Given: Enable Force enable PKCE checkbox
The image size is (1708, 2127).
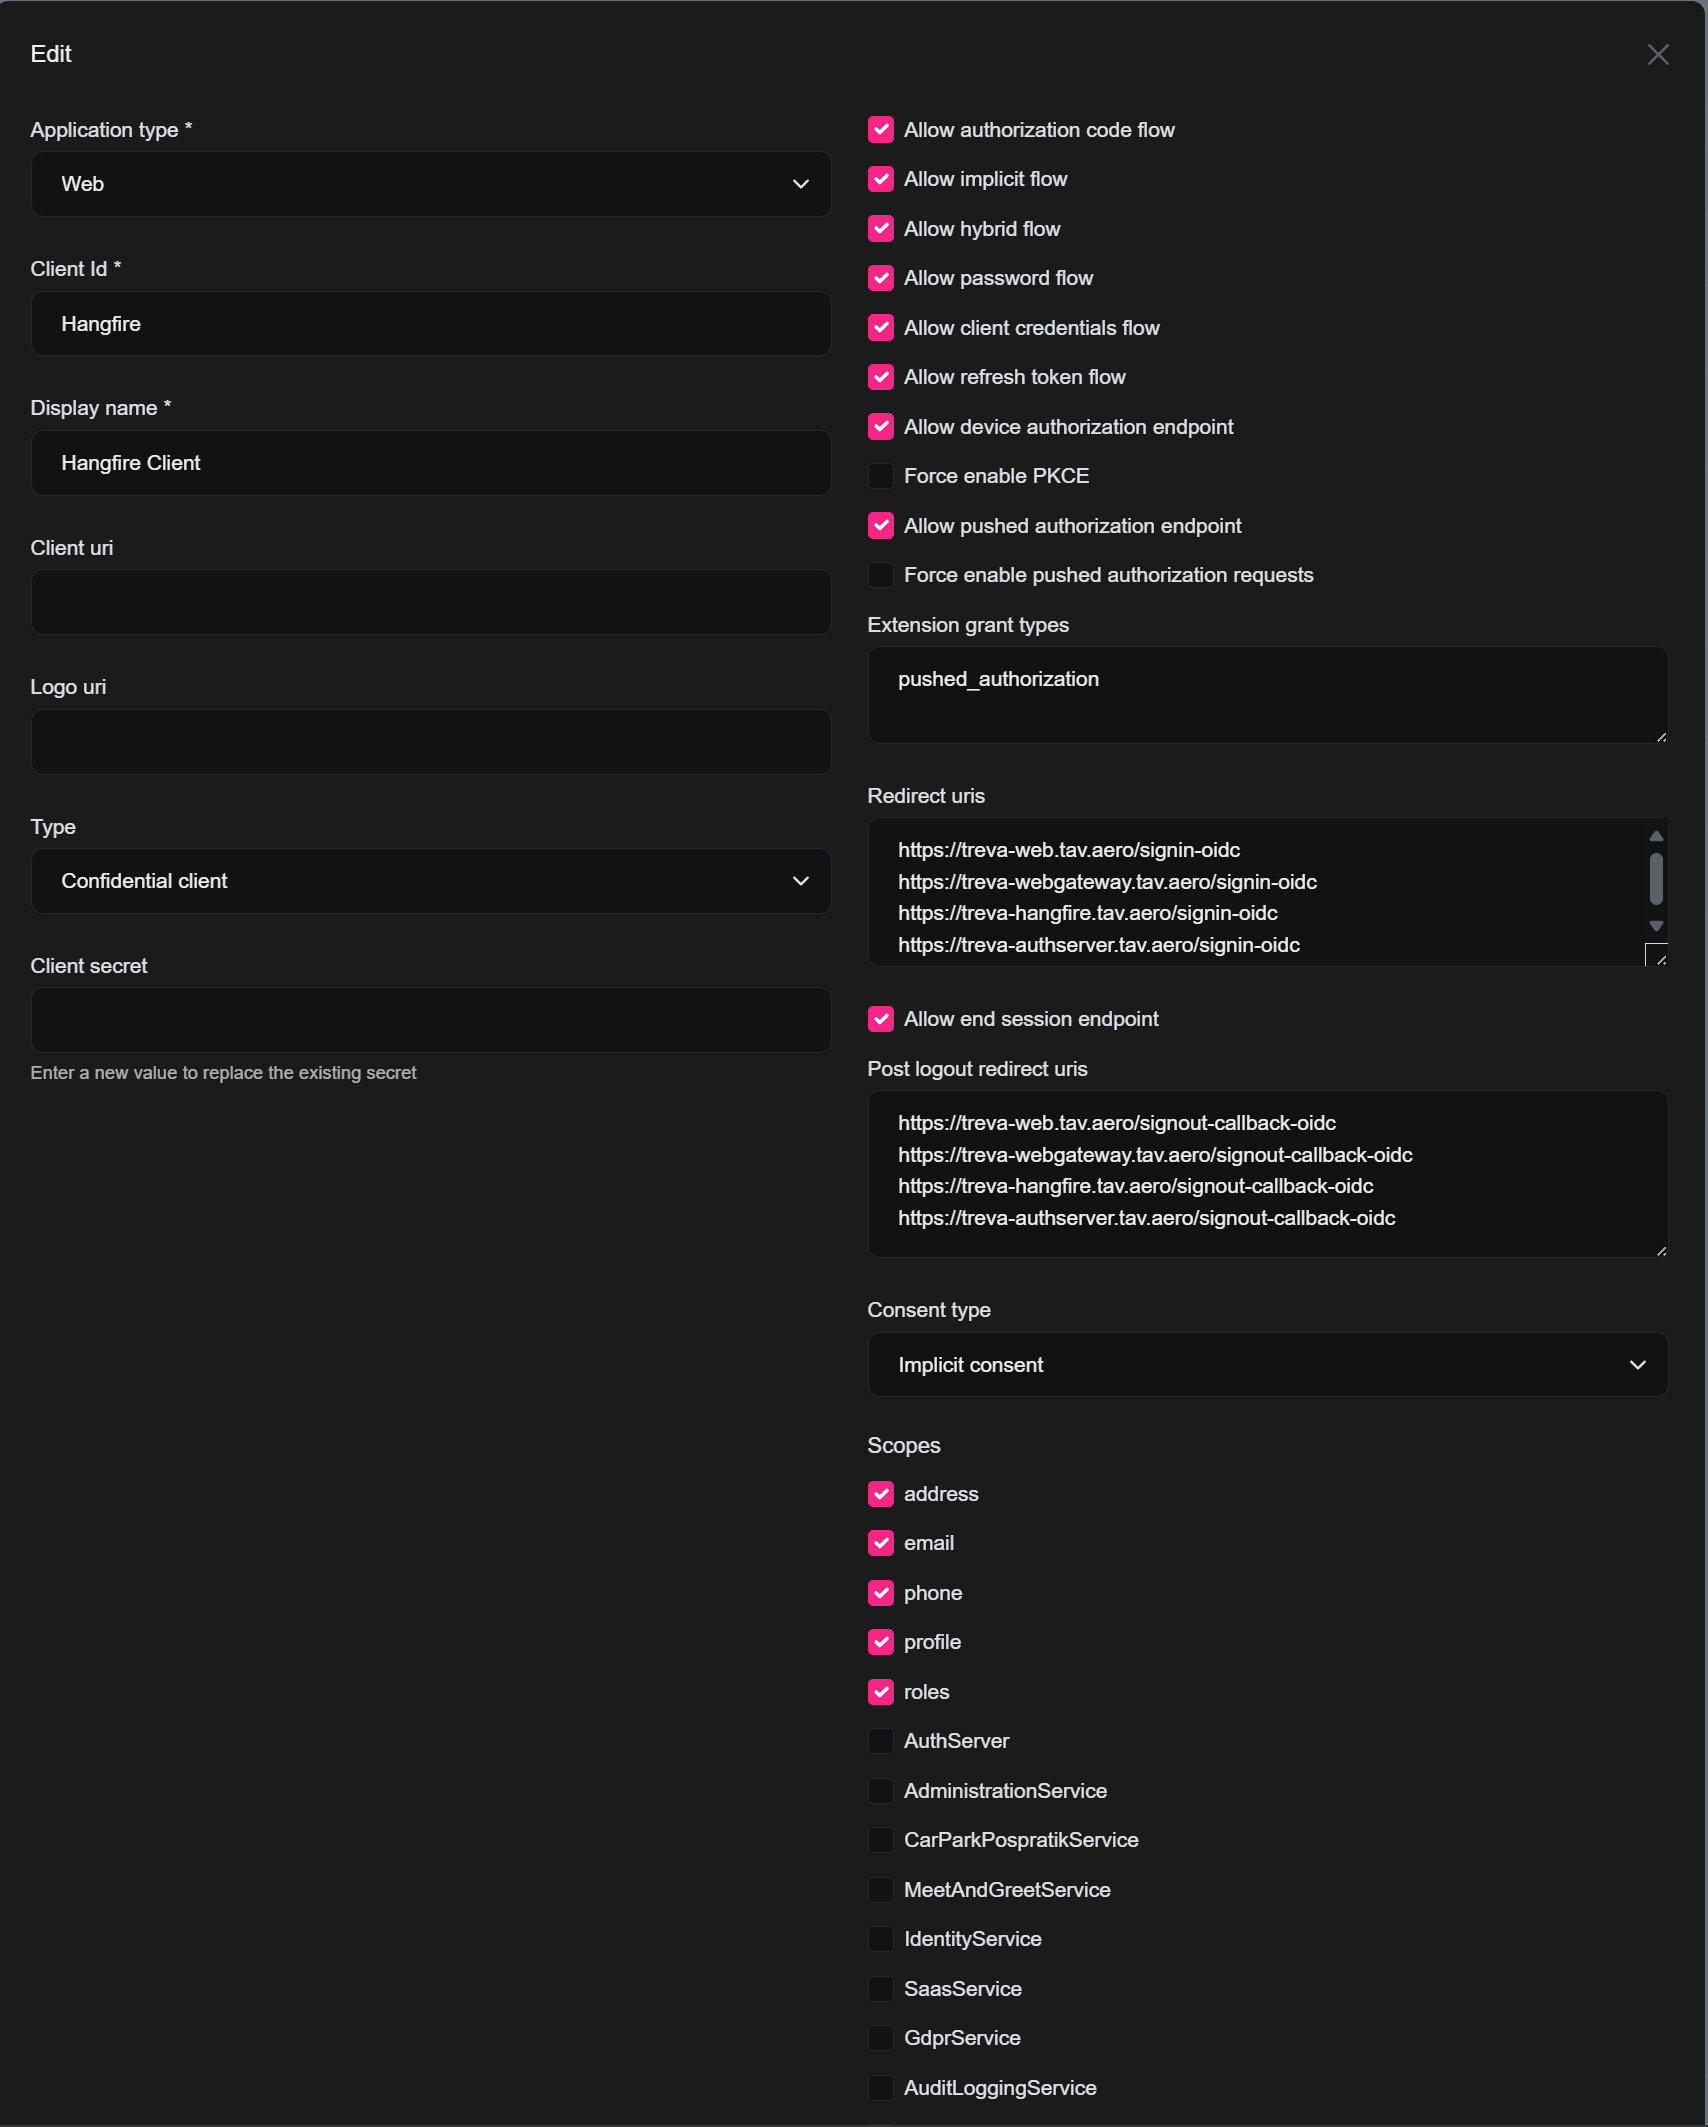Looking at the screenshot, I should click(881, 476).
